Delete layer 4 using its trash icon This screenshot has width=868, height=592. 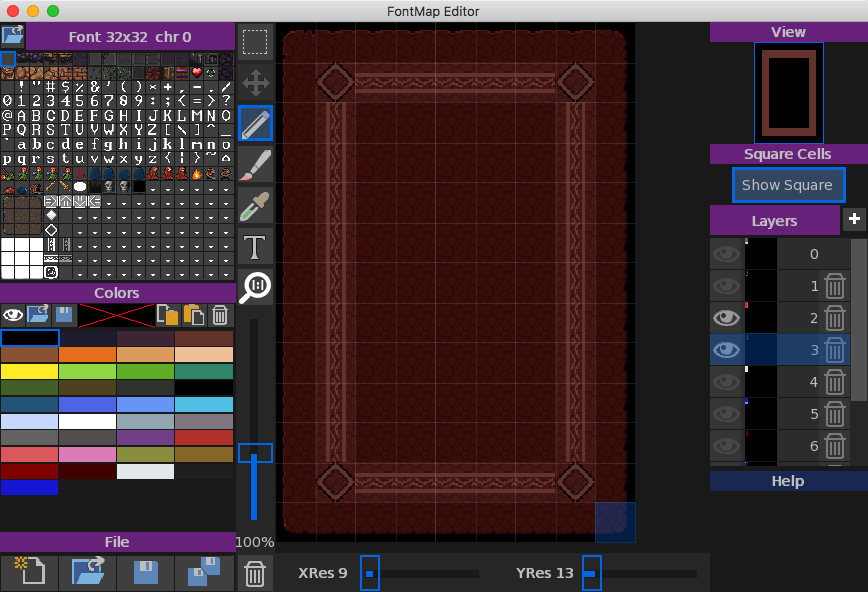pyautogui.click(x=836, y=382)
